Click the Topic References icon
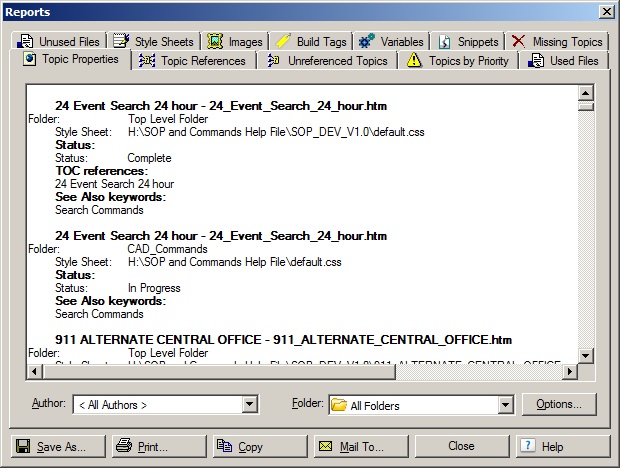Viewport: 620px width, 468px height. 147,60
